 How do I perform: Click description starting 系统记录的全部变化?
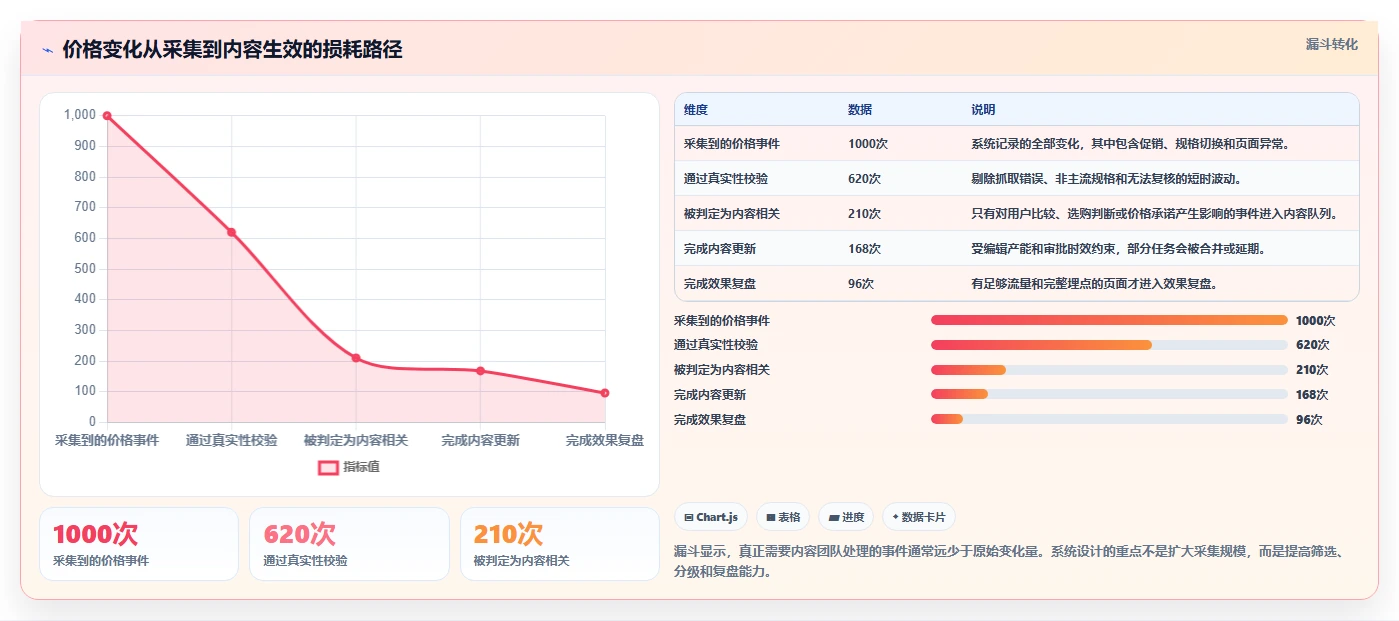pyautogui.click(x=1131, y=144)
